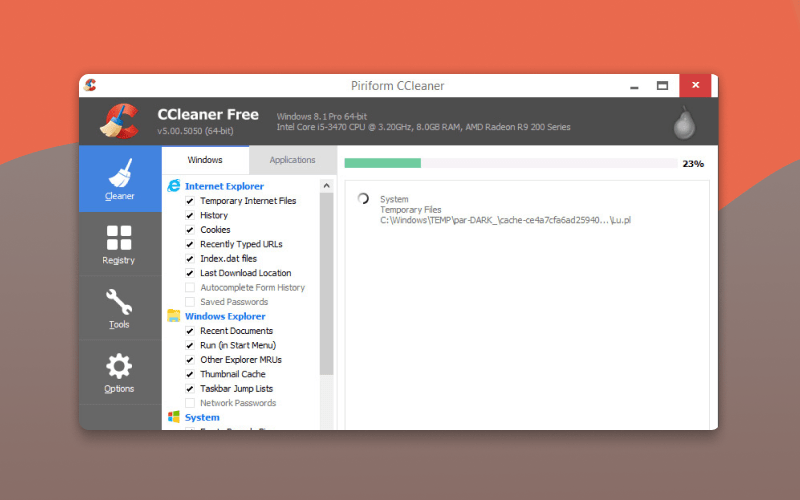Click the spinning progress indicator icon
This screenshot has height=500, width=800.
tap(363, 198)
